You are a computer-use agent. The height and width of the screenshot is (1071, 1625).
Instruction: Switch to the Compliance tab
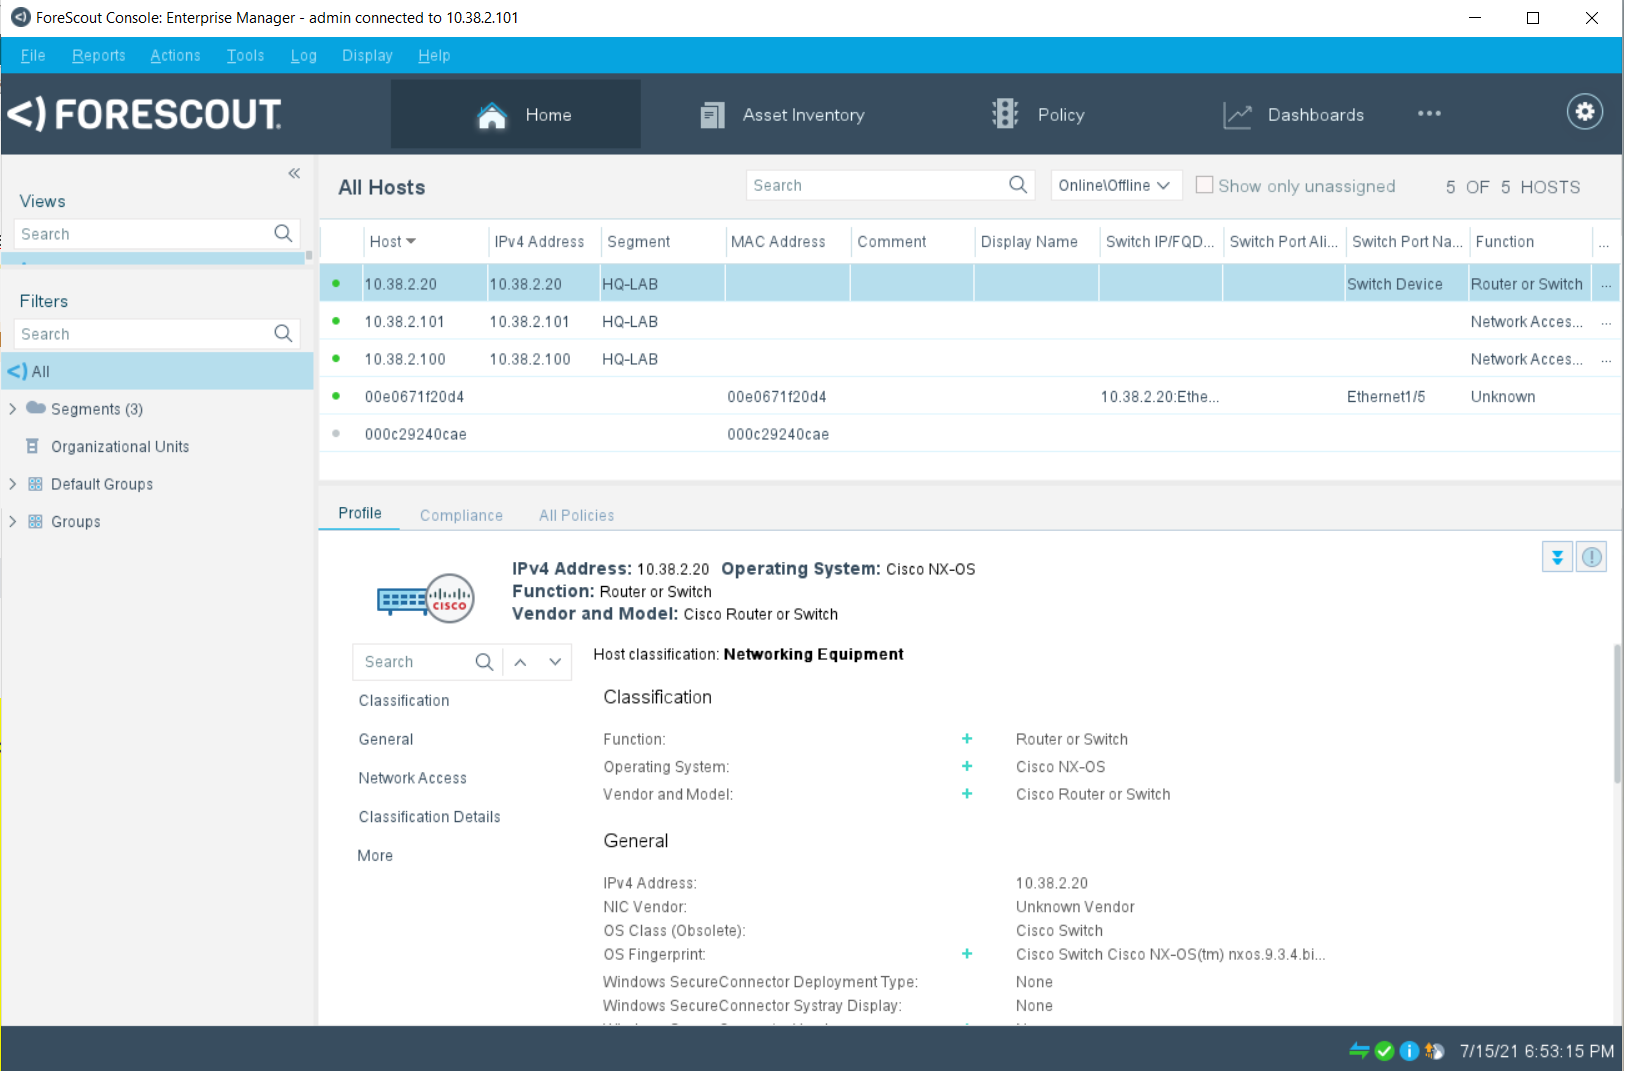pyautogui.click(x=461, y=515)
